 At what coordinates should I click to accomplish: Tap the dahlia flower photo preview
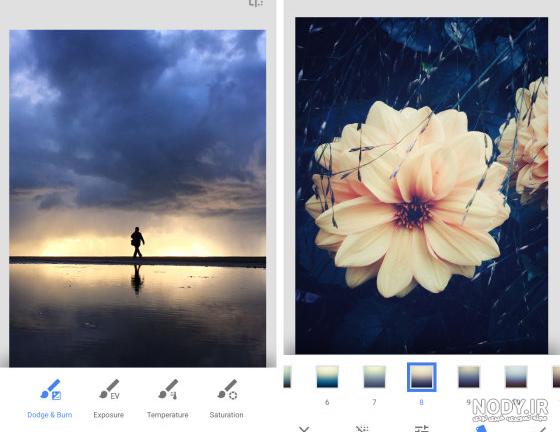(421, 186)
